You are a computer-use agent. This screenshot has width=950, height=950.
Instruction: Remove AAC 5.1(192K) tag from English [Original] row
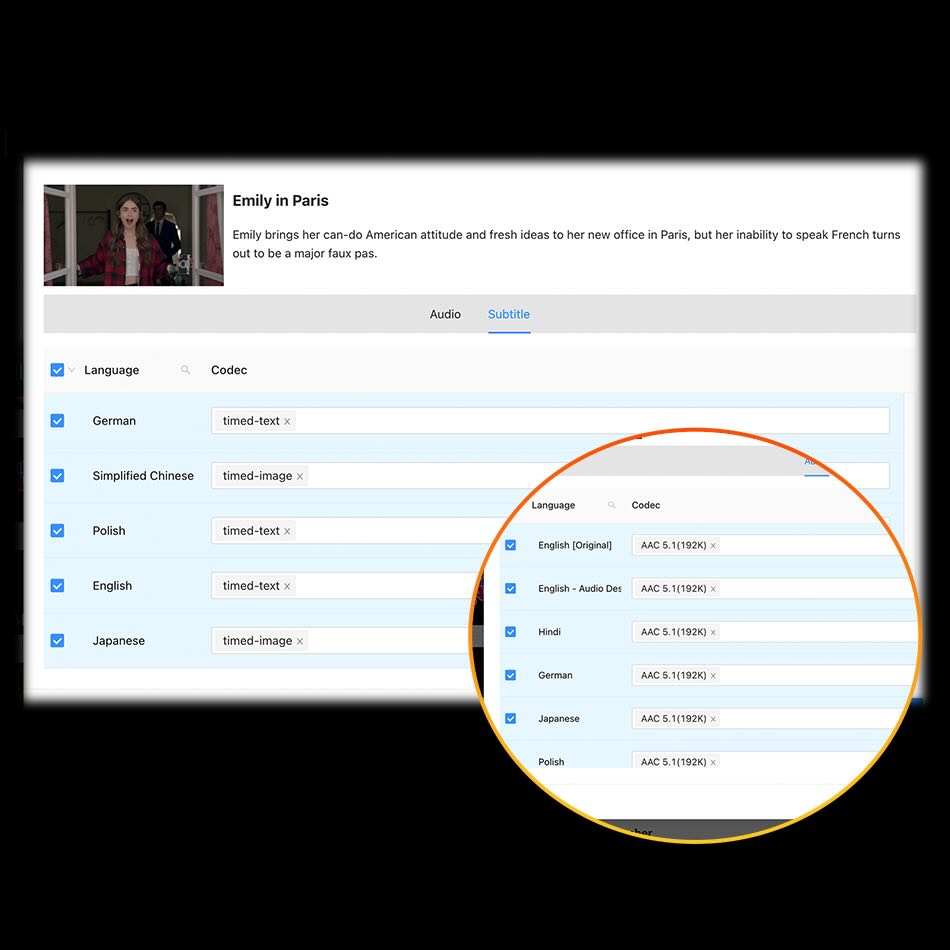pos(713,546)
